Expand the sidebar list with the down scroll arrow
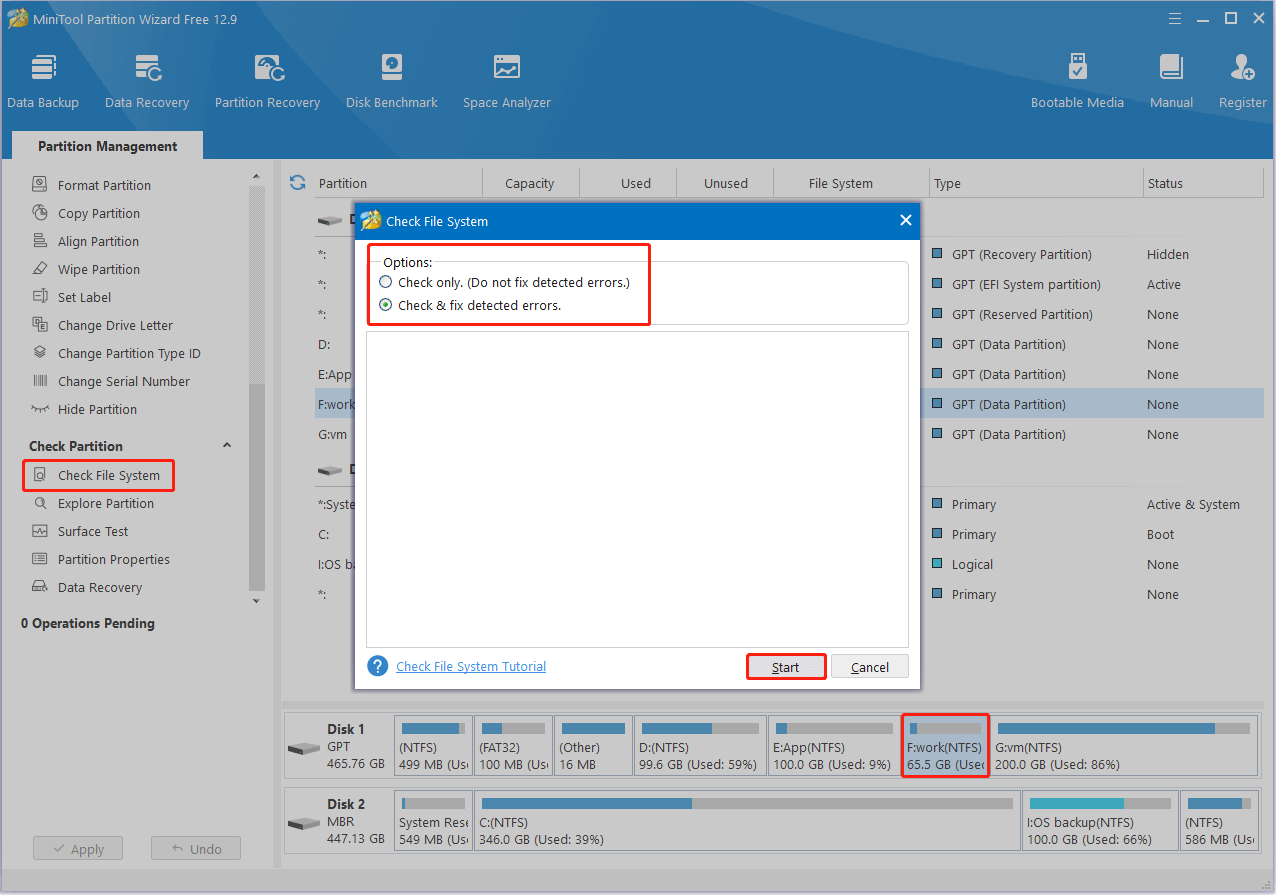Image resolution: width=1276 pixels, height=895 pixels. pos(256,599)
